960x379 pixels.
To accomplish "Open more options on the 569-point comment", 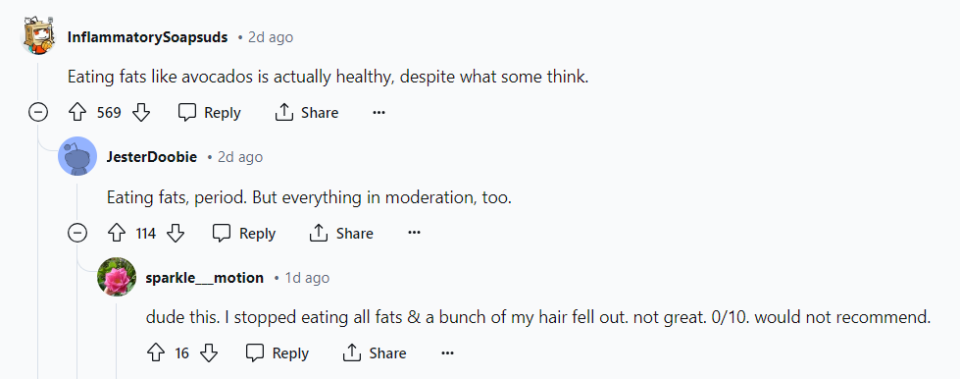I will [x=379, y=113].
